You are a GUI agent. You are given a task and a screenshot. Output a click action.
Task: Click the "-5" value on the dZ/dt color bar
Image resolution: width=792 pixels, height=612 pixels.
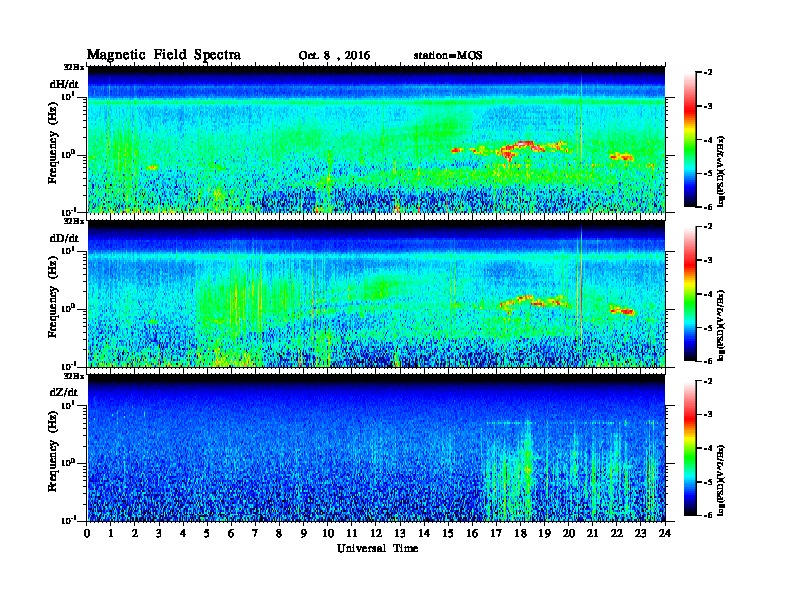(x=708, y=482)
